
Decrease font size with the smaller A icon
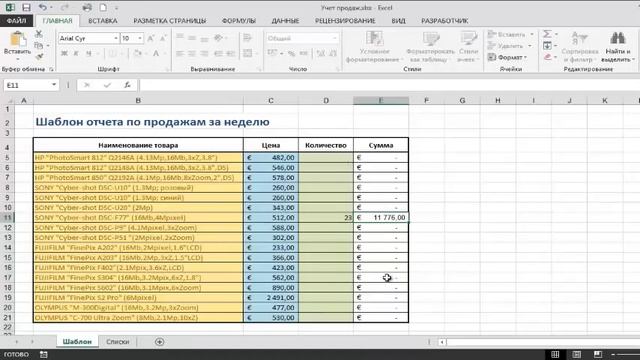coord(163,38)
